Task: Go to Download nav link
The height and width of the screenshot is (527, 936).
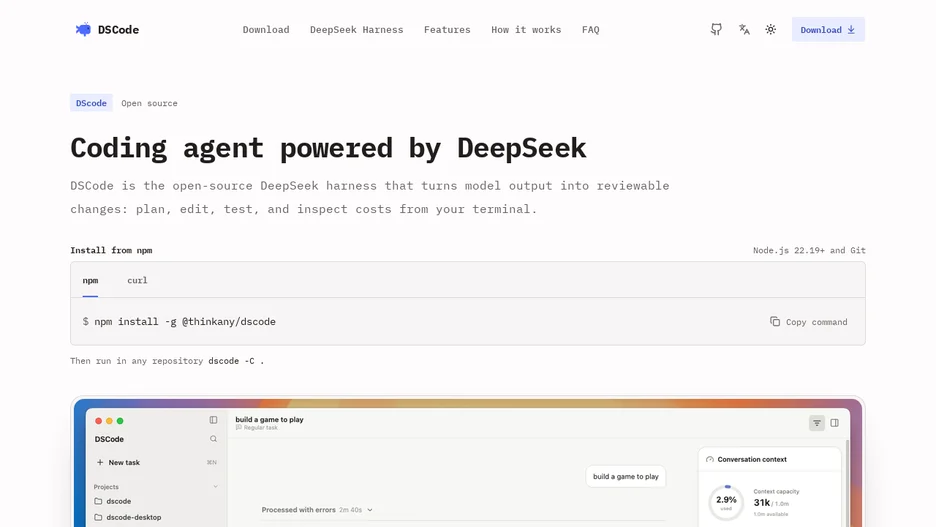Action: tap(266, 29)
